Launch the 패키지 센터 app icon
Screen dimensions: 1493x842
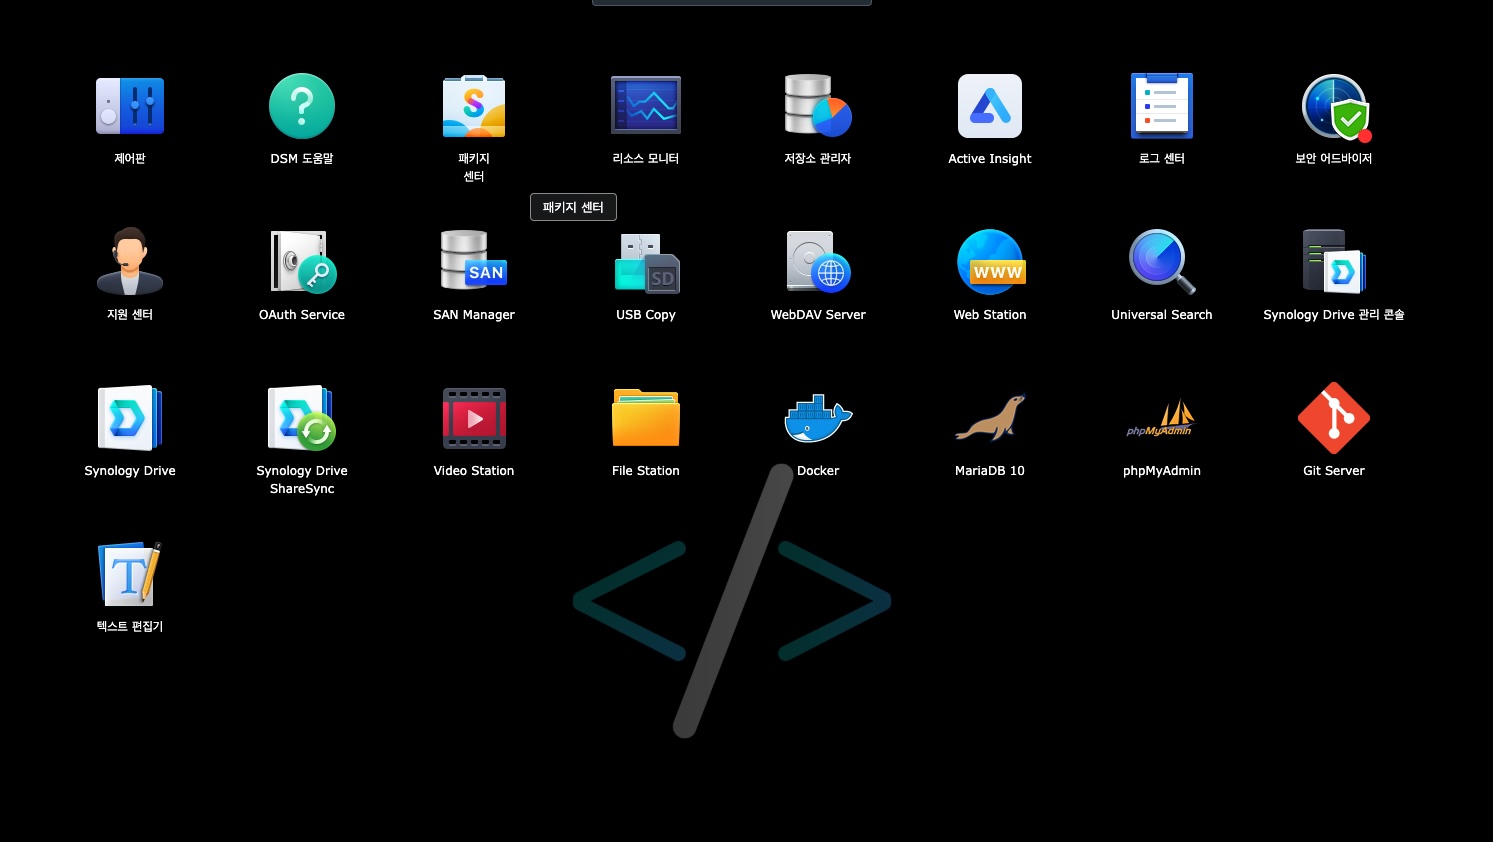coord(474,106)
